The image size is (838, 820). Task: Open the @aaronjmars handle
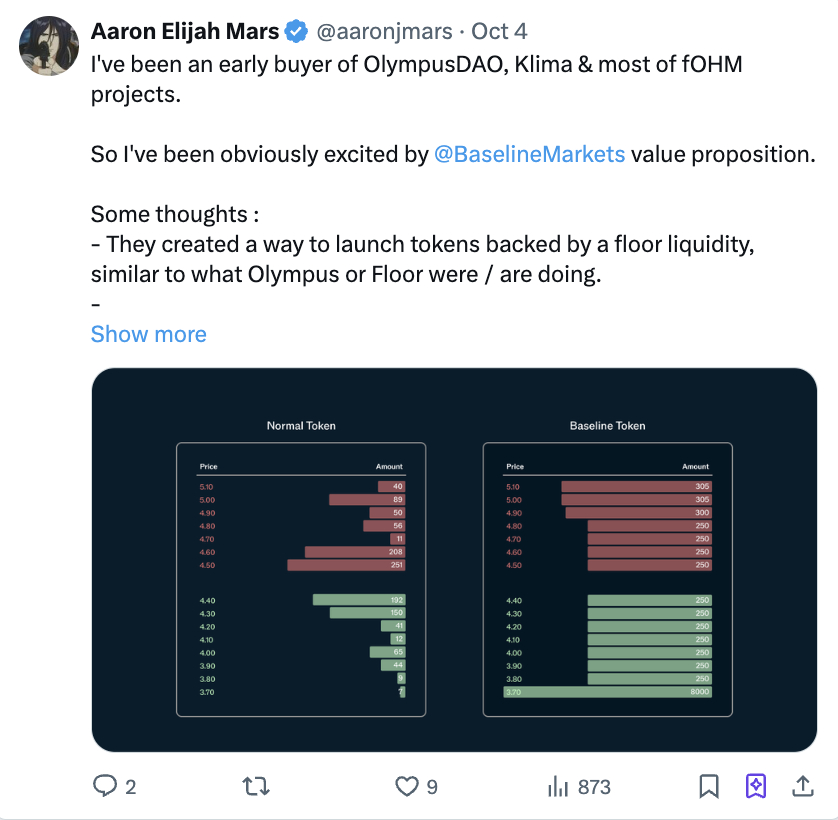(384, 33)
